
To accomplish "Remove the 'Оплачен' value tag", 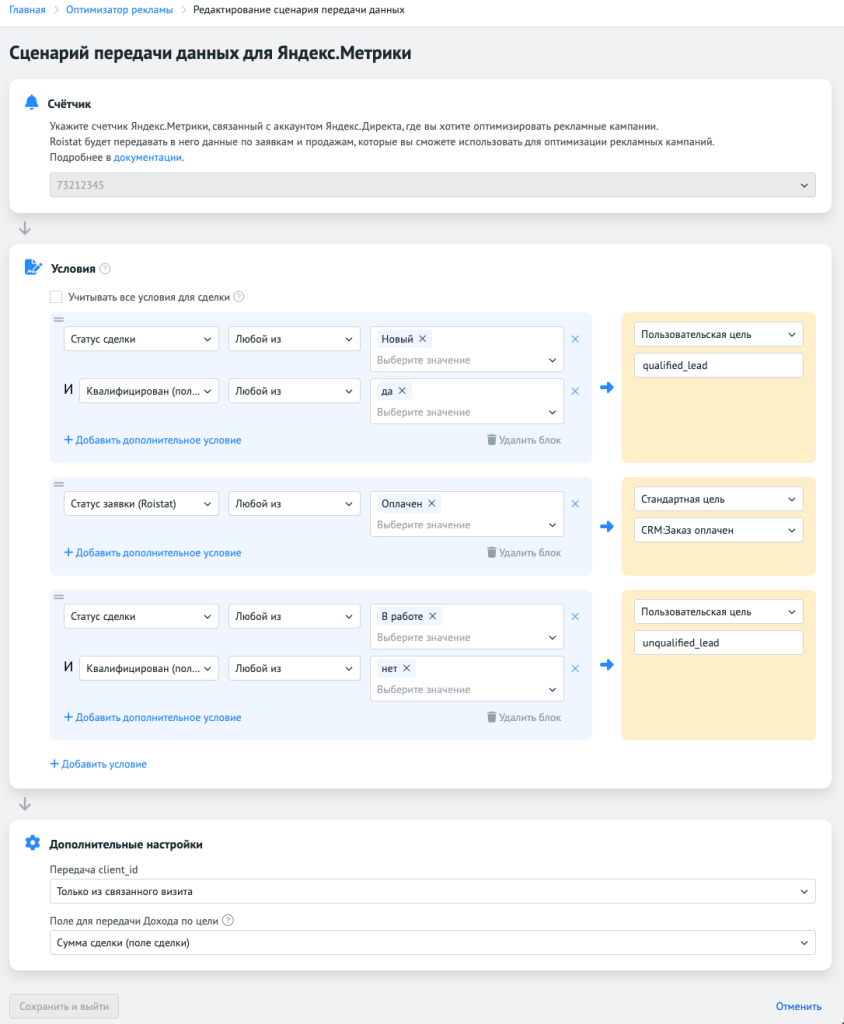I will click(432, 504).
